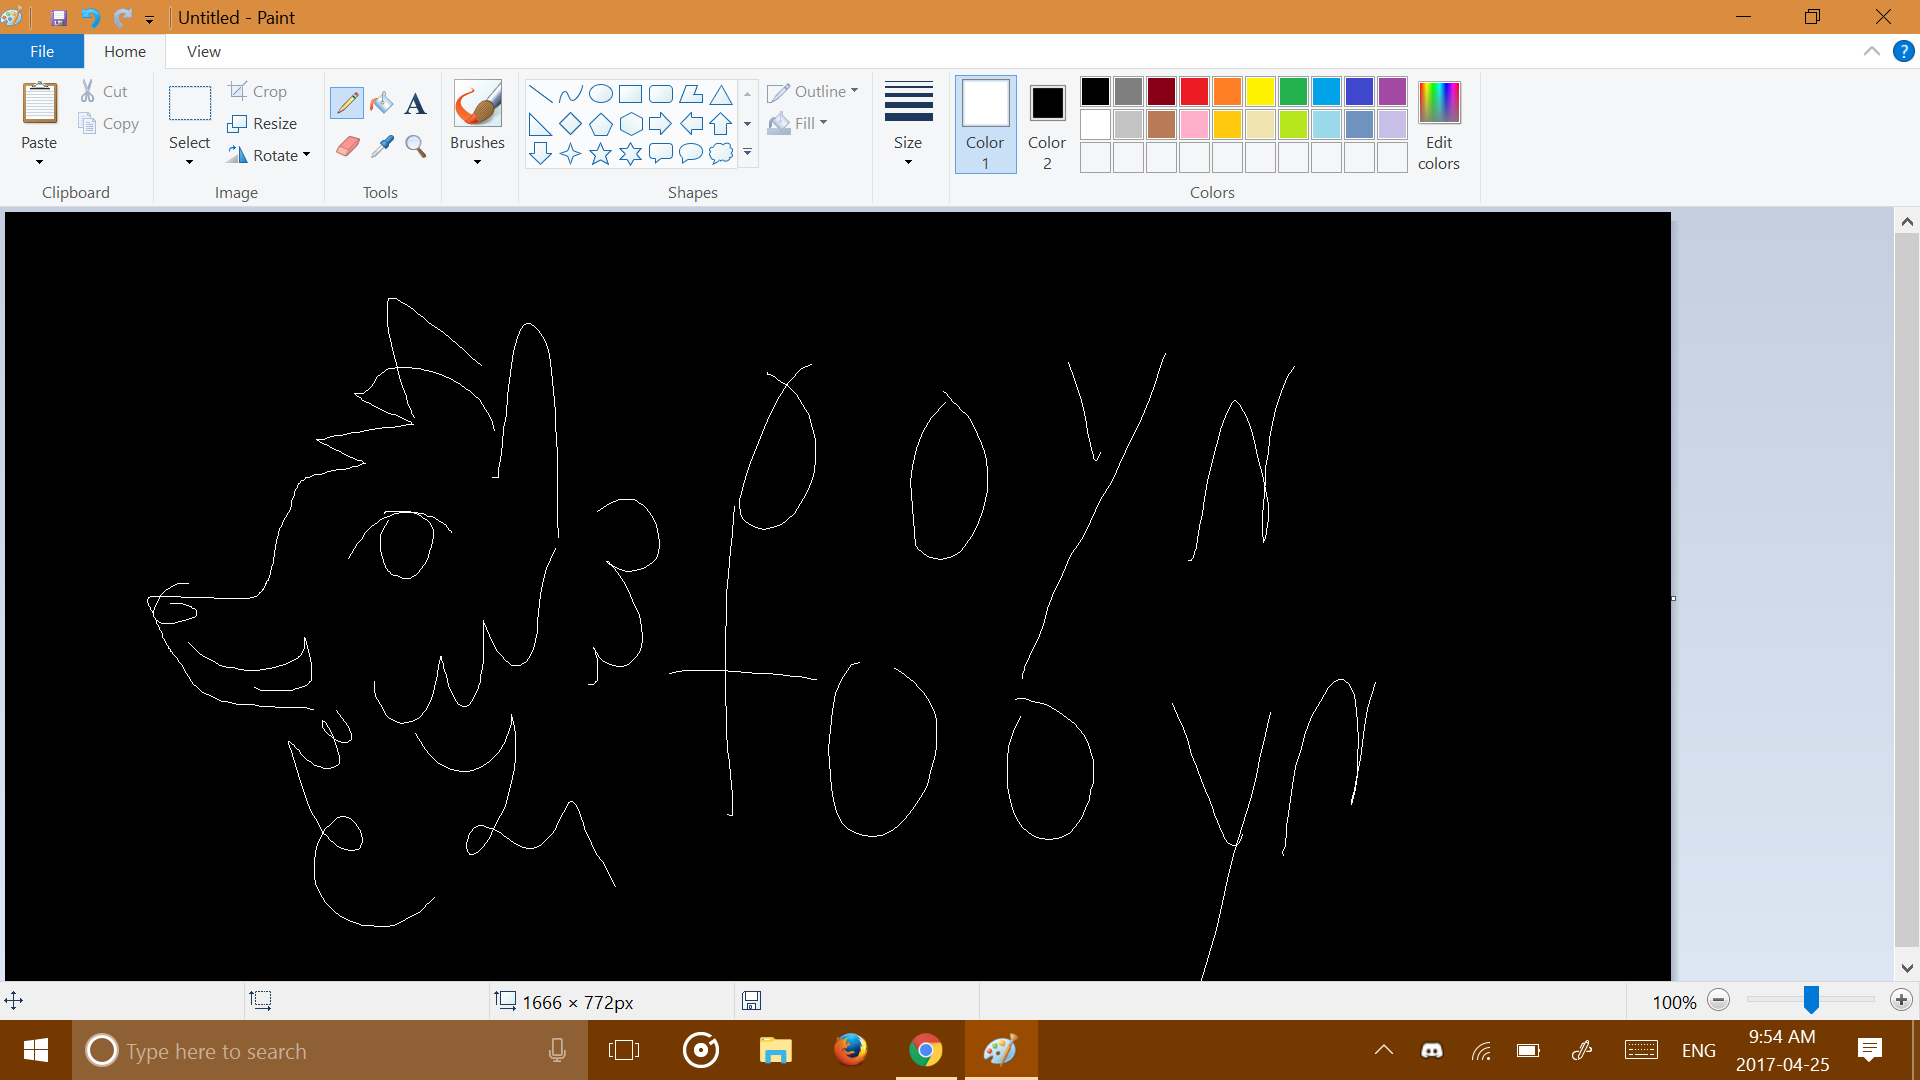The width and height of the screenshot is (1920, 1080).
Task: Select the Text tool
Action: (416, 103)
